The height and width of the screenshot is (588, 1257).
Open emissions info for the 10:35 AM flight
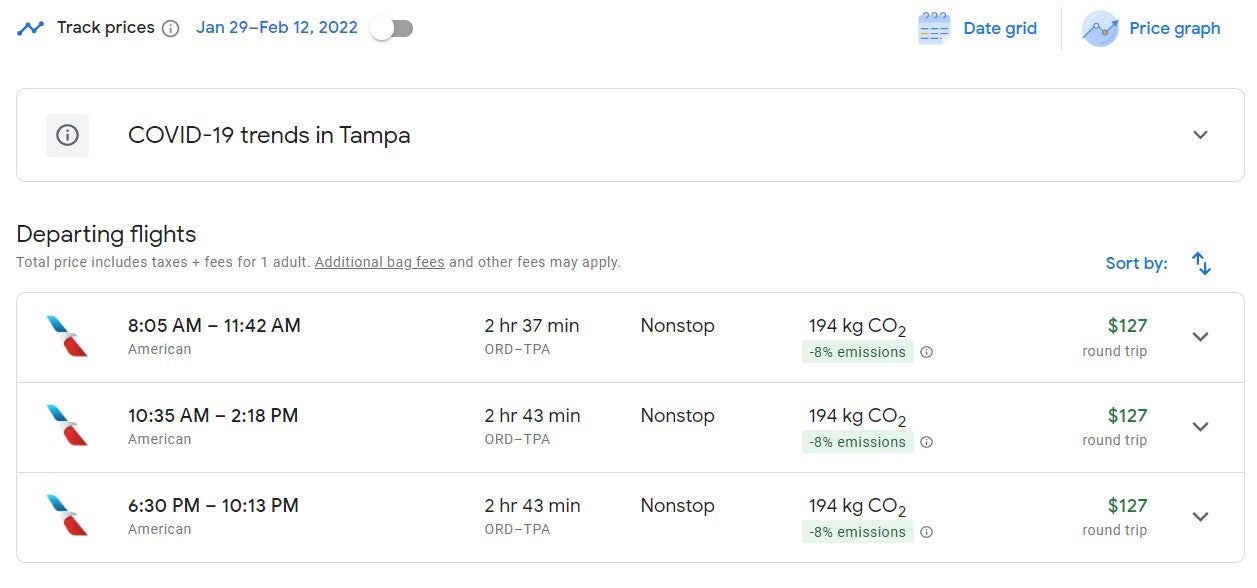pyautogui.click(x=927, y=442)
